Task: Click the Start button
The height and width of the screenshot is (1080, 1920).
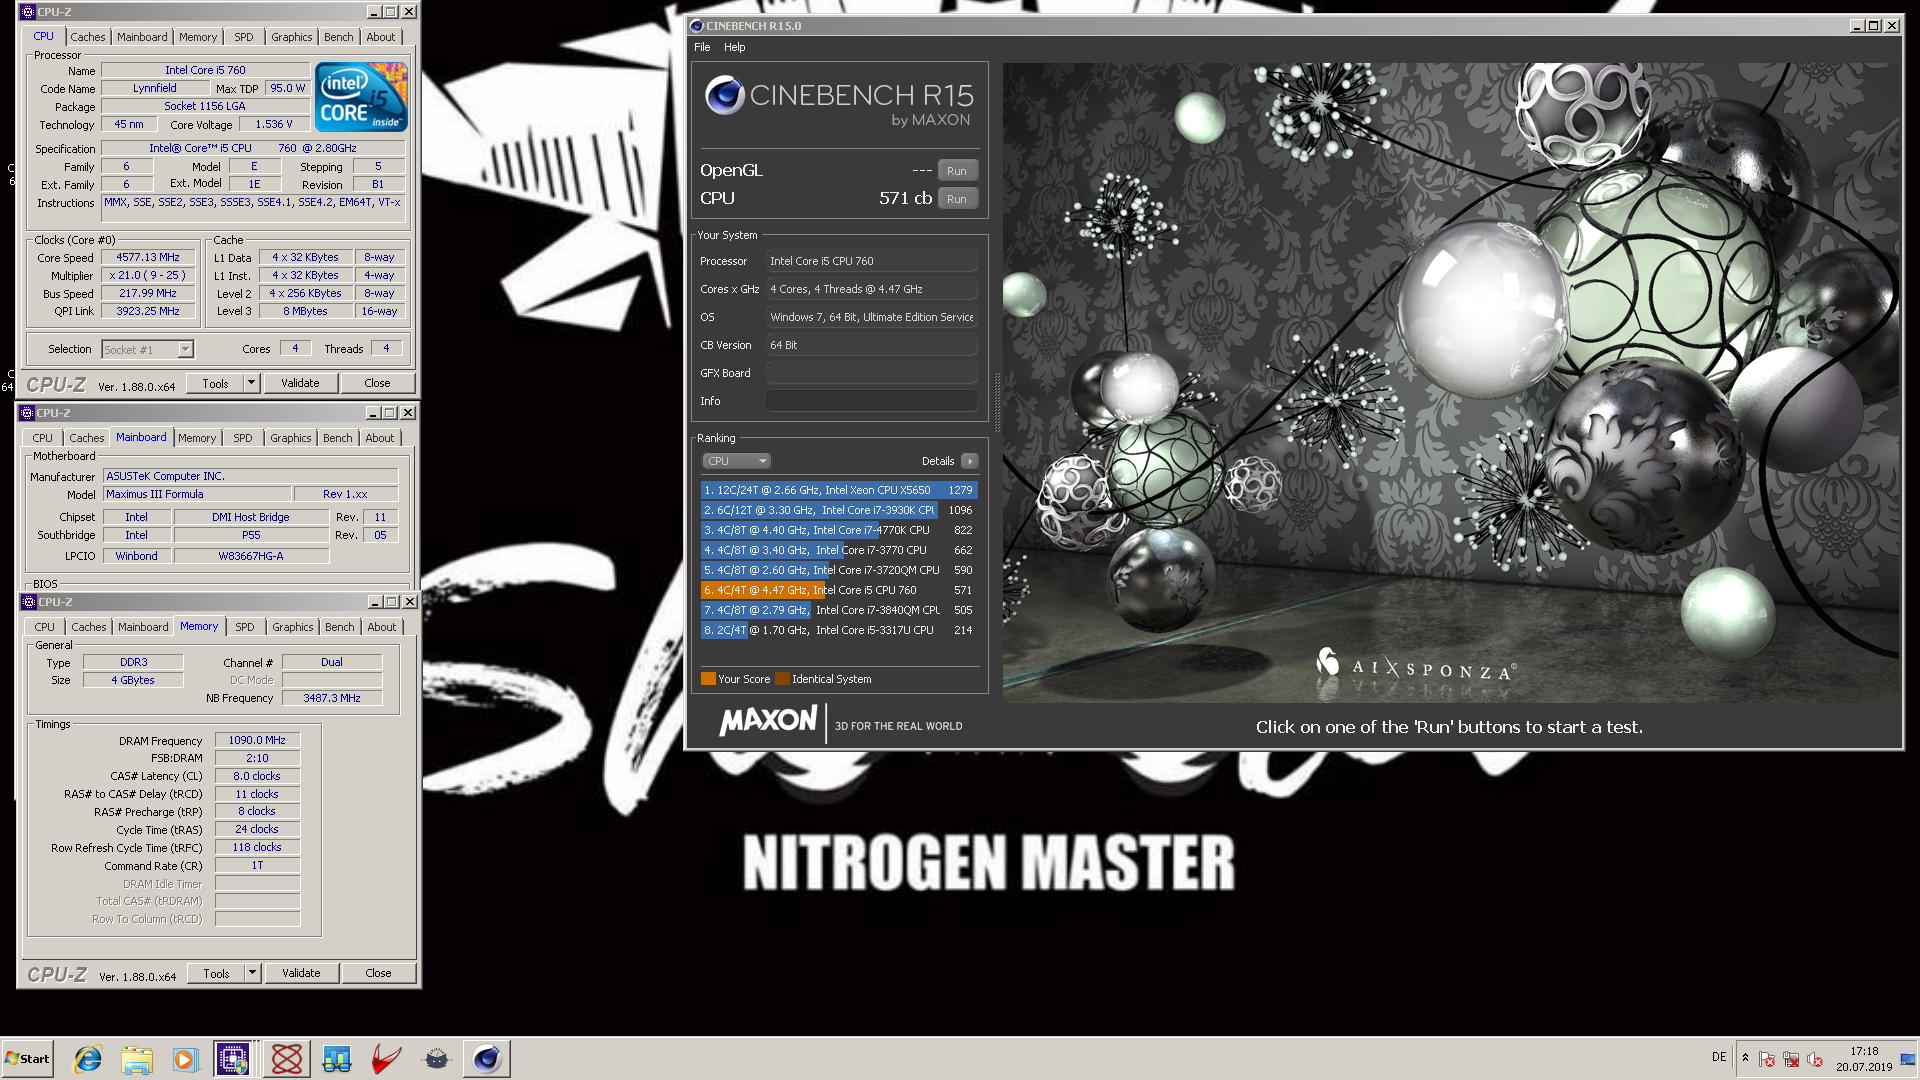Action: tap(27, 1058)
